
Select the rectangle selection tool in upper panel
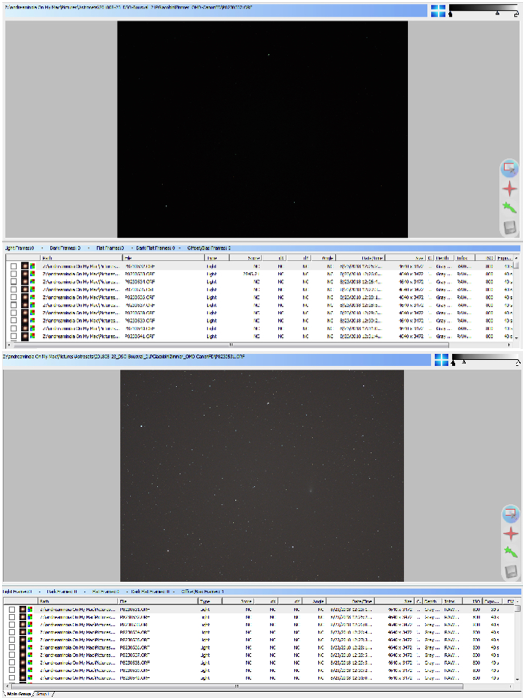coord(509,168)
